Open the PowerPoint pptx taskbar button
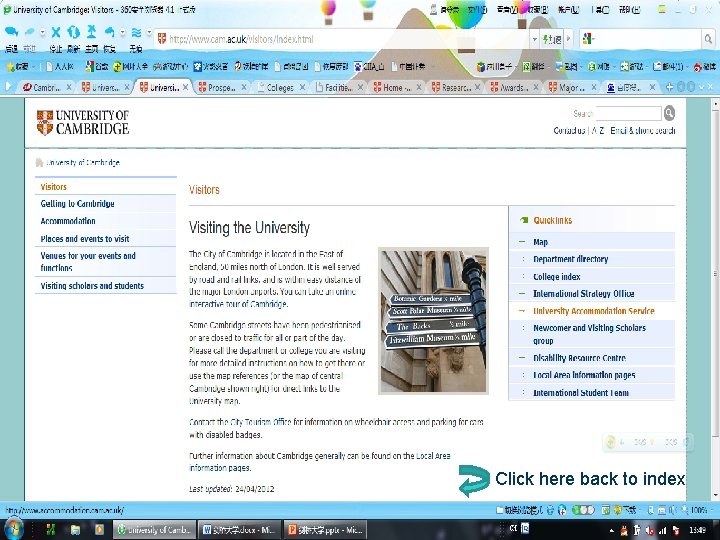 pos(324,530)
